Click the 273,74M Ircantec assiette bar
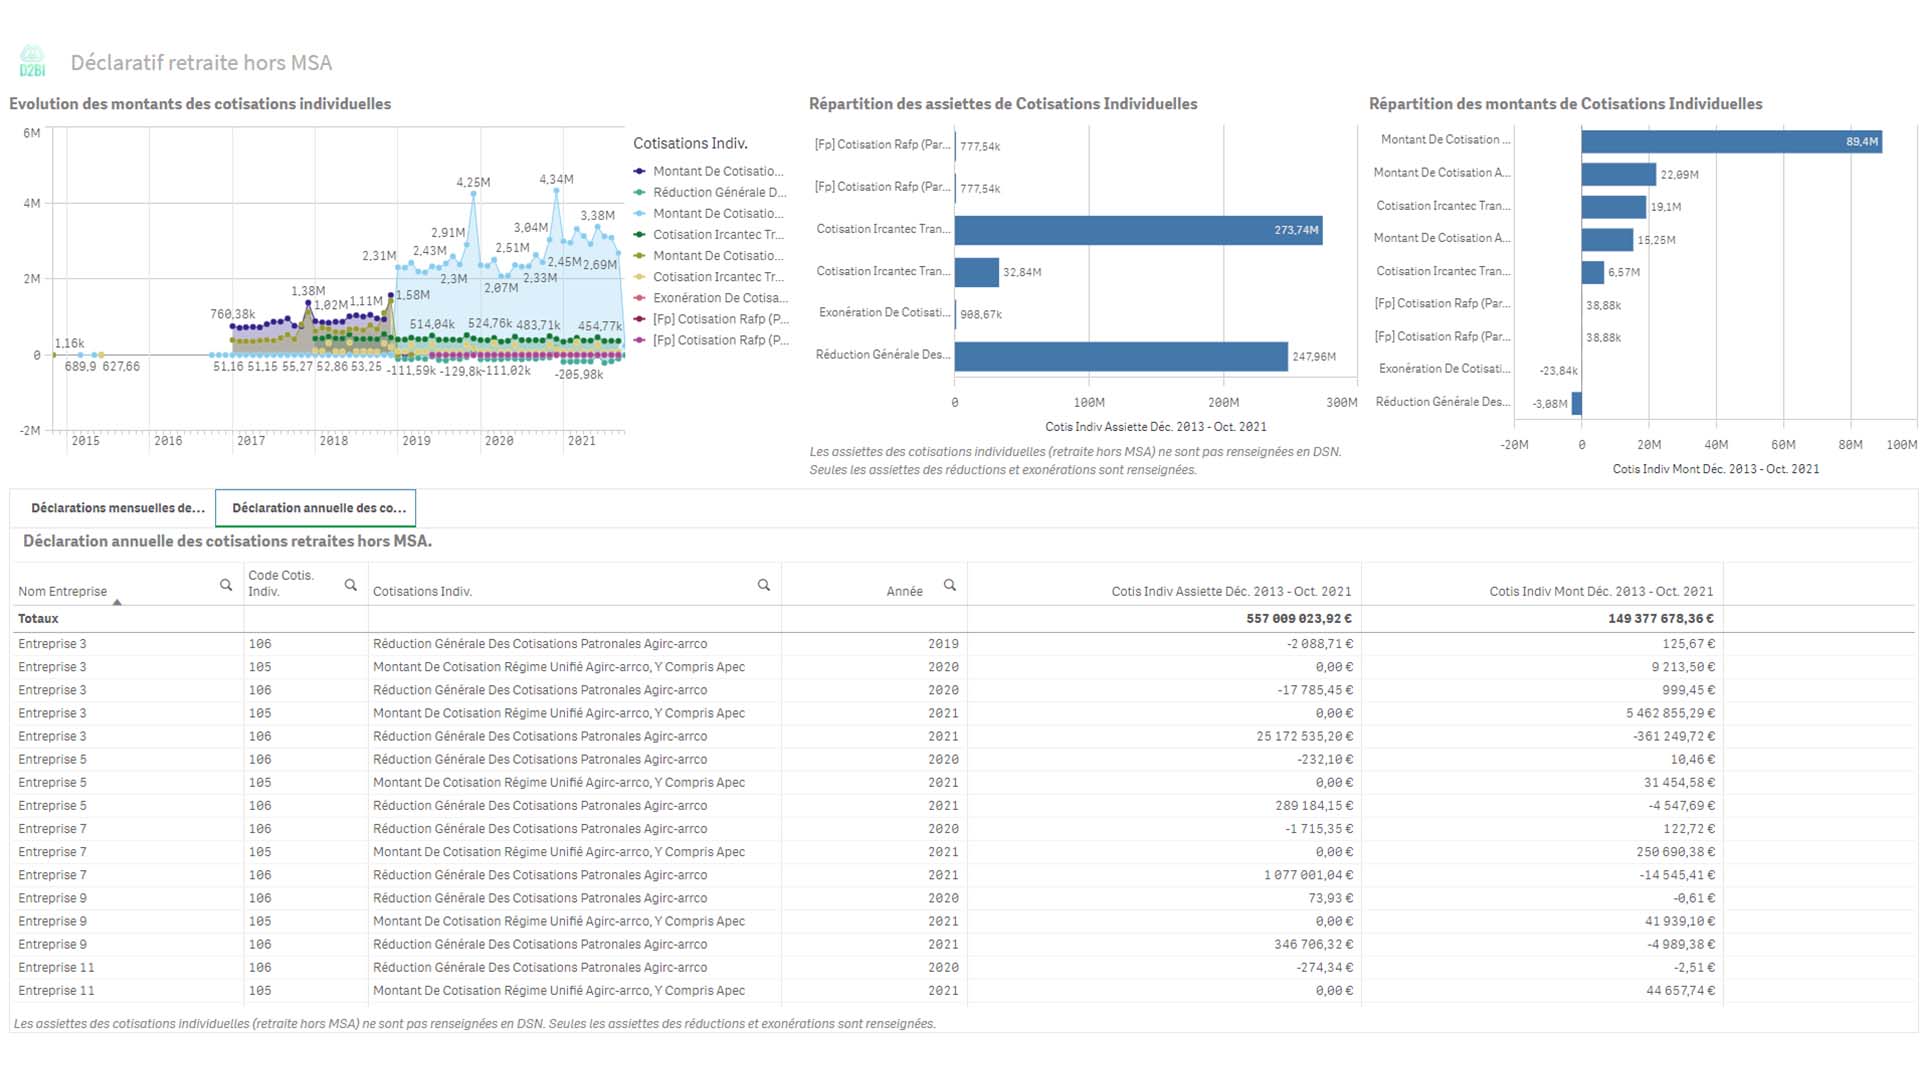This screenshot has height=1080, width=1920. click(1138, 230)
